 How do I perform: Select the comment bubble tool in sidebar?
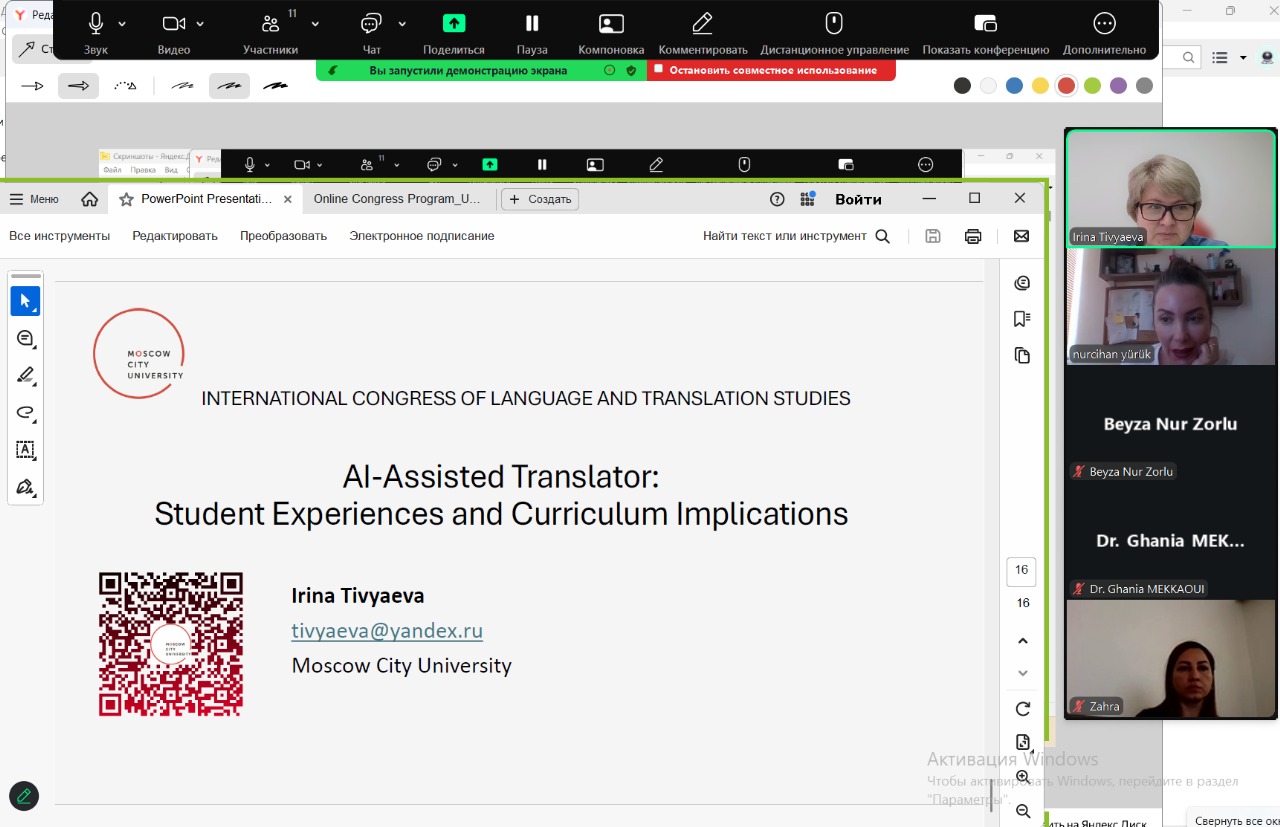26,339
